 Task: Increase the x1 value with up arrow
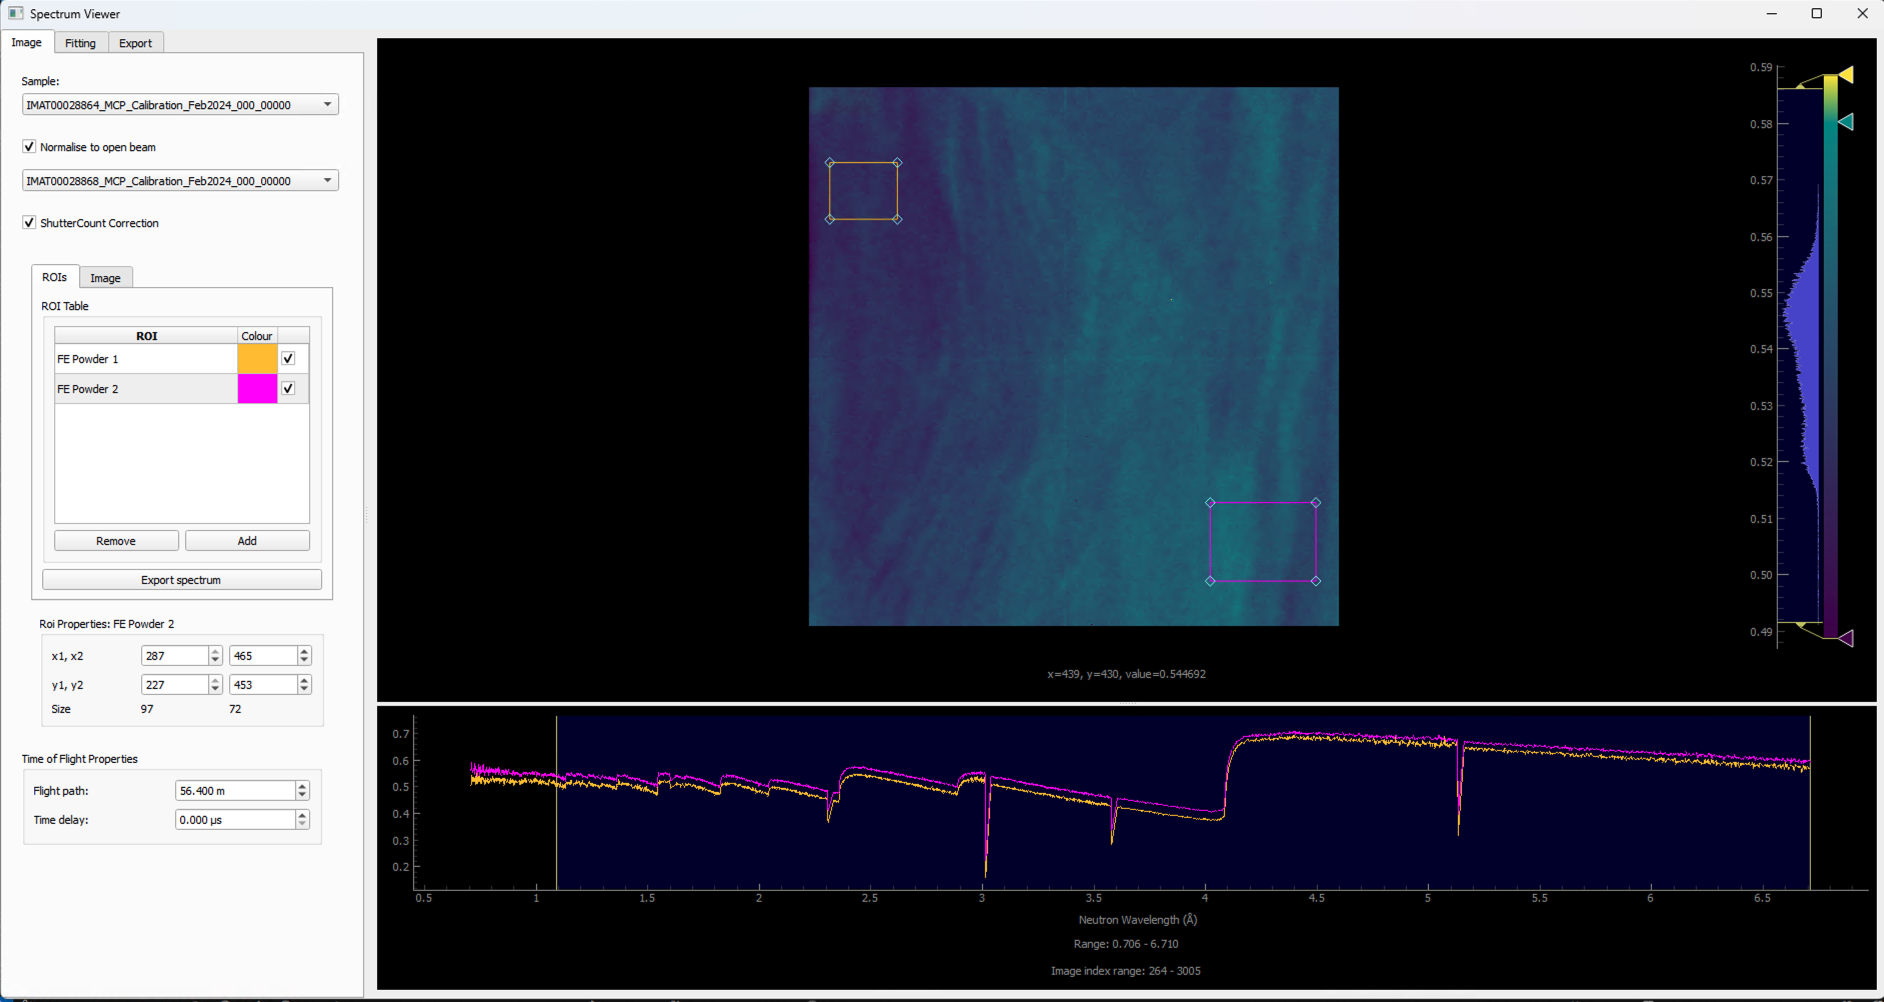point(215,651)
